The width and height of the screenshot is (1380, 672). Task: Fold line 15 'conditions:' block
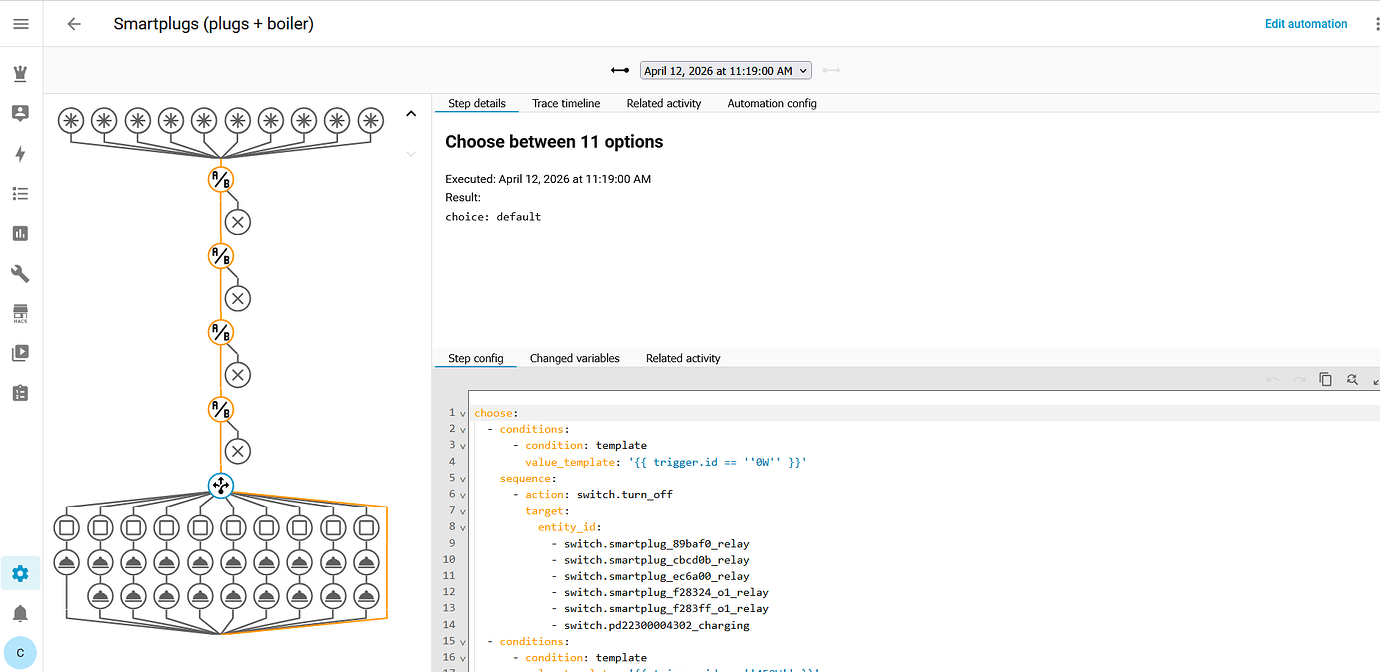coord(463,641)
